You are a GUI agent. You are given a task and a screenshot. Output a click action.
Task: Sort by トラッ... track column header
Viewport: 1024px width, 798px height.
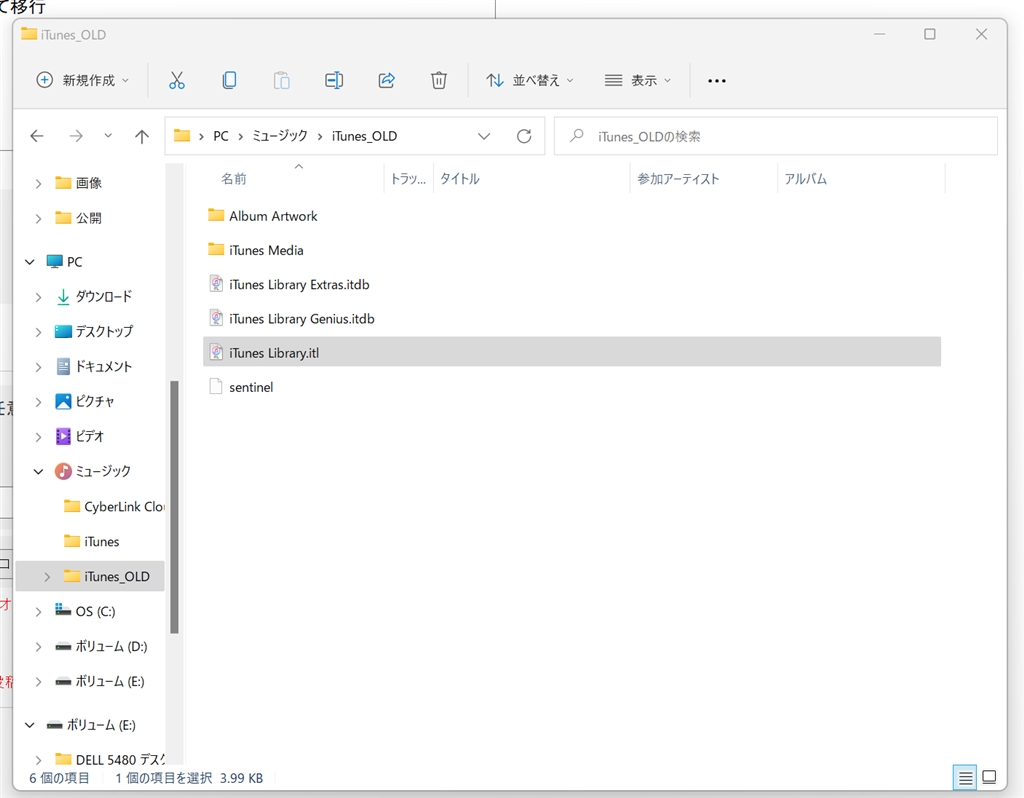[x=408, y=178]
